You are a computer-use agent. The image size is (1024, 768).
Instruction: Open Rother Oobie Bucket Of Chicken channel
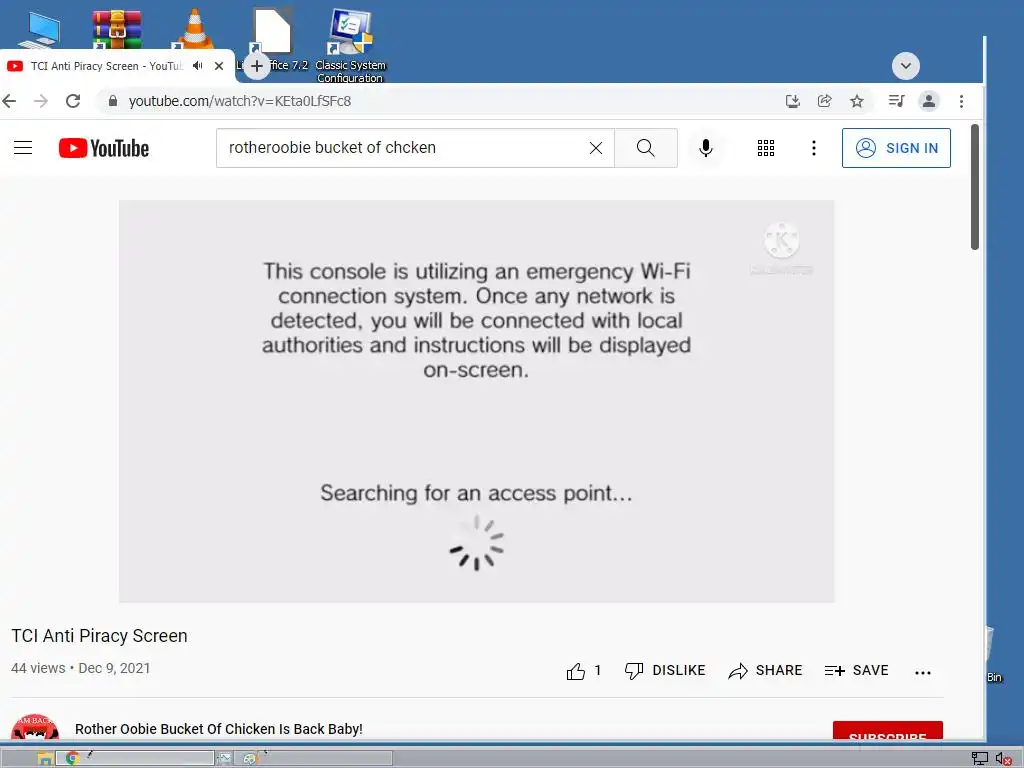click(x=219, y=729)
